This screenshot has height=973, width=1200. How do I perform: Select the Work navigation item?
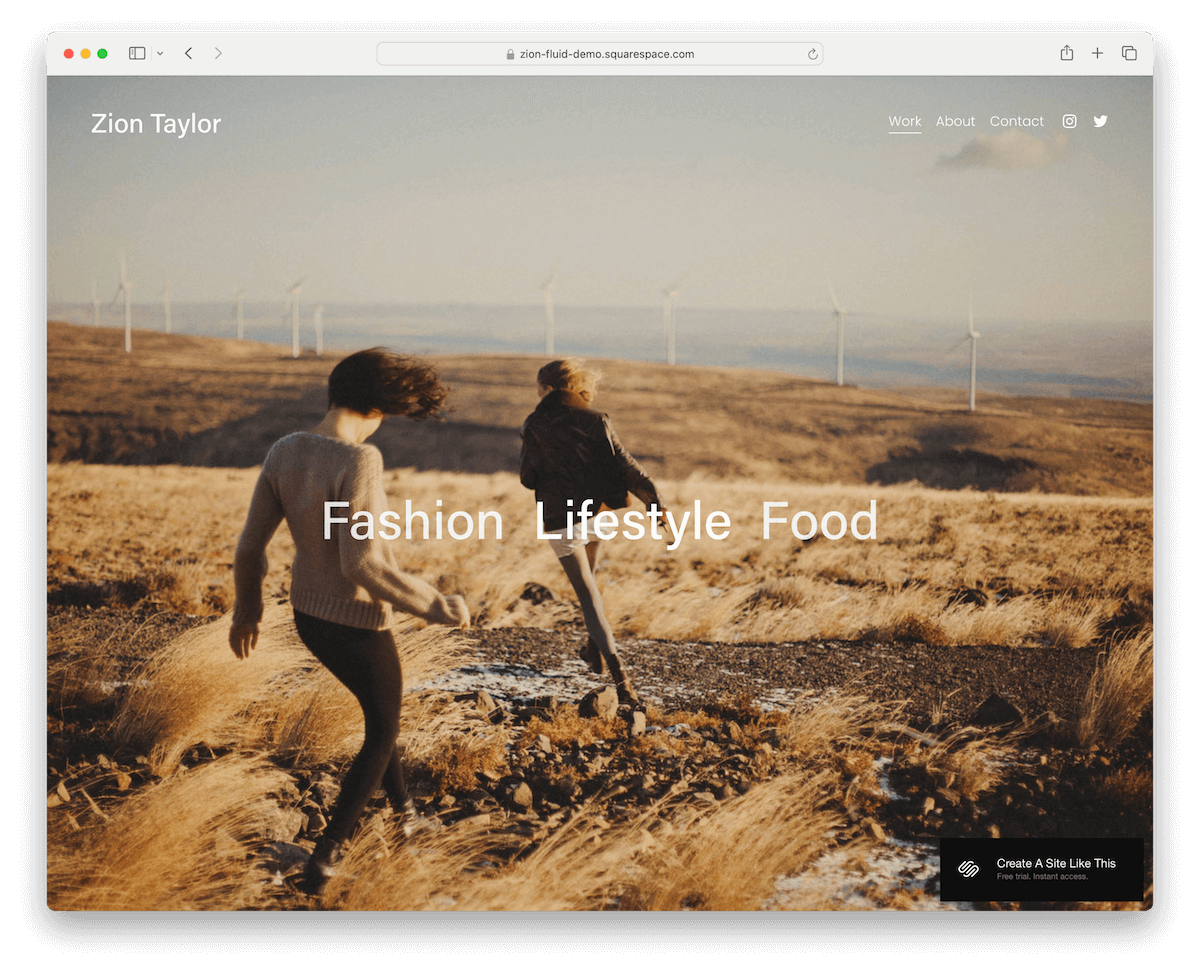(905, 121)
